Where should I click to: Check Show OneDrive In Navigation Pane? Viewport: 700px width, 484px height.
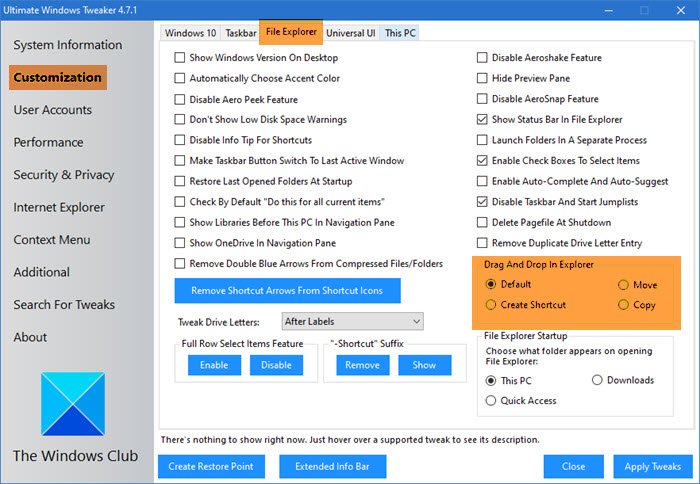179,243
